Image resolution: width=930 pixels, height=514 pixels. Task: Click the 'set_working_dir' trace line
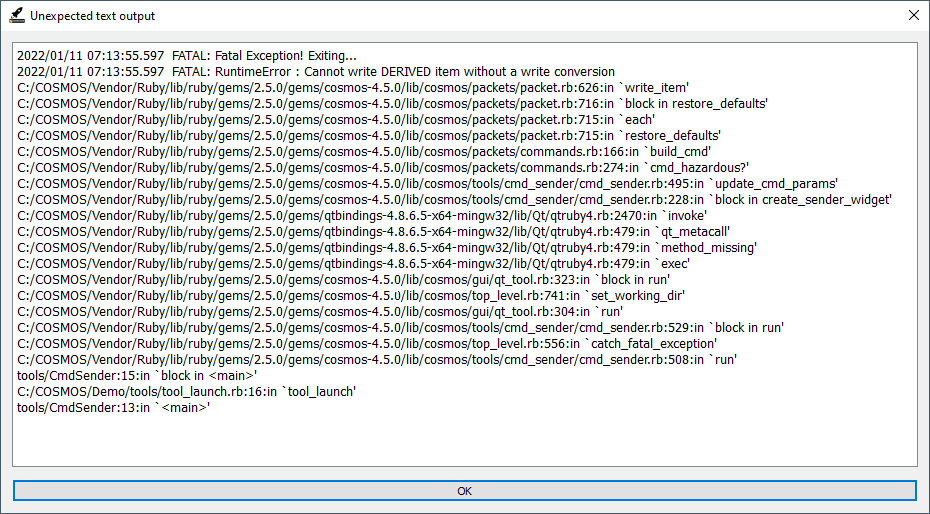tap(351, 296)
